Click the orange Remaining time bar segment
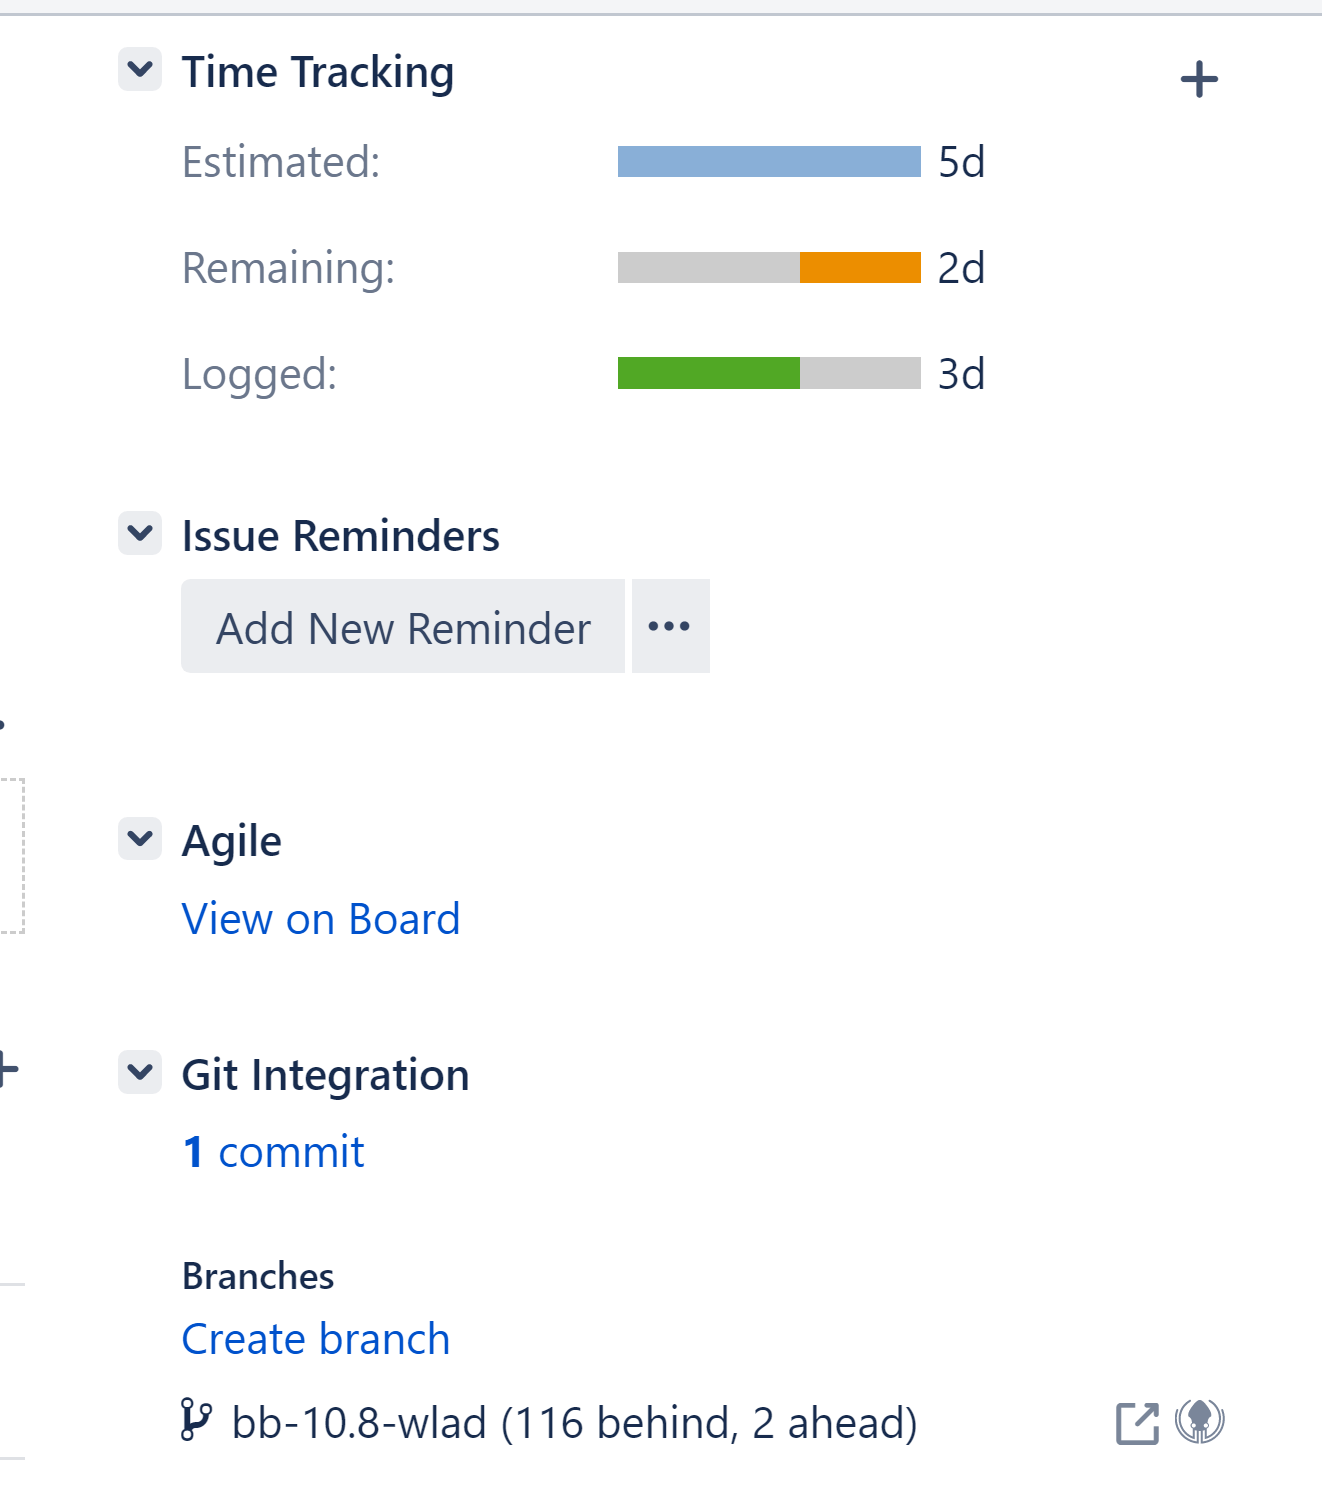This screenshot has width=1322, height=1509. coord(860,268)
